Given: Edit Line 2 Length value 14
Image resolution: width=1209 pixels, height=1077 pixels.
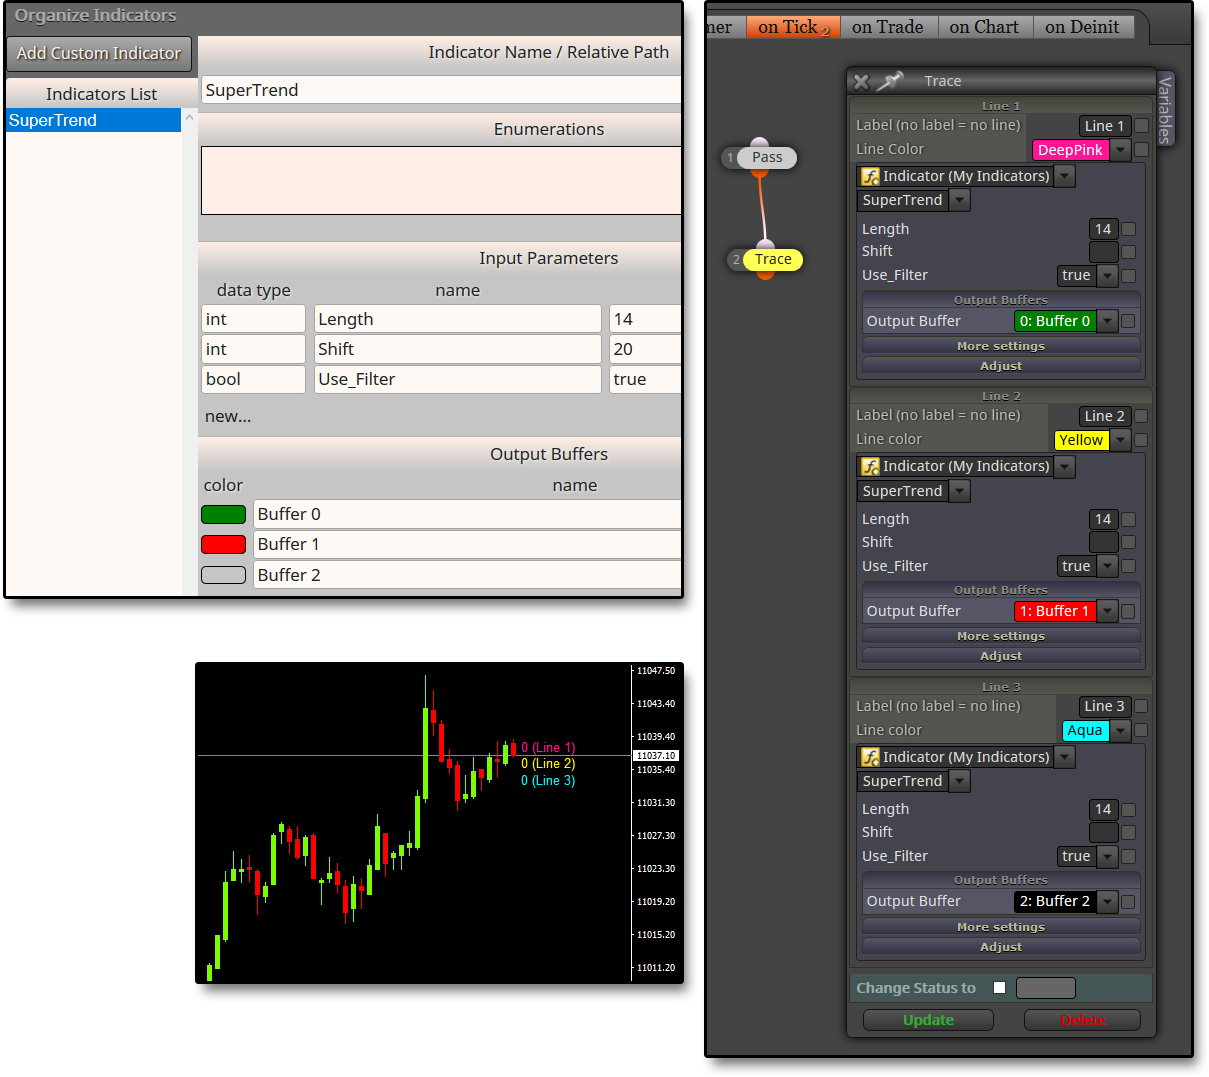Looking at the screenshot, I should (x=1103, y=519).
